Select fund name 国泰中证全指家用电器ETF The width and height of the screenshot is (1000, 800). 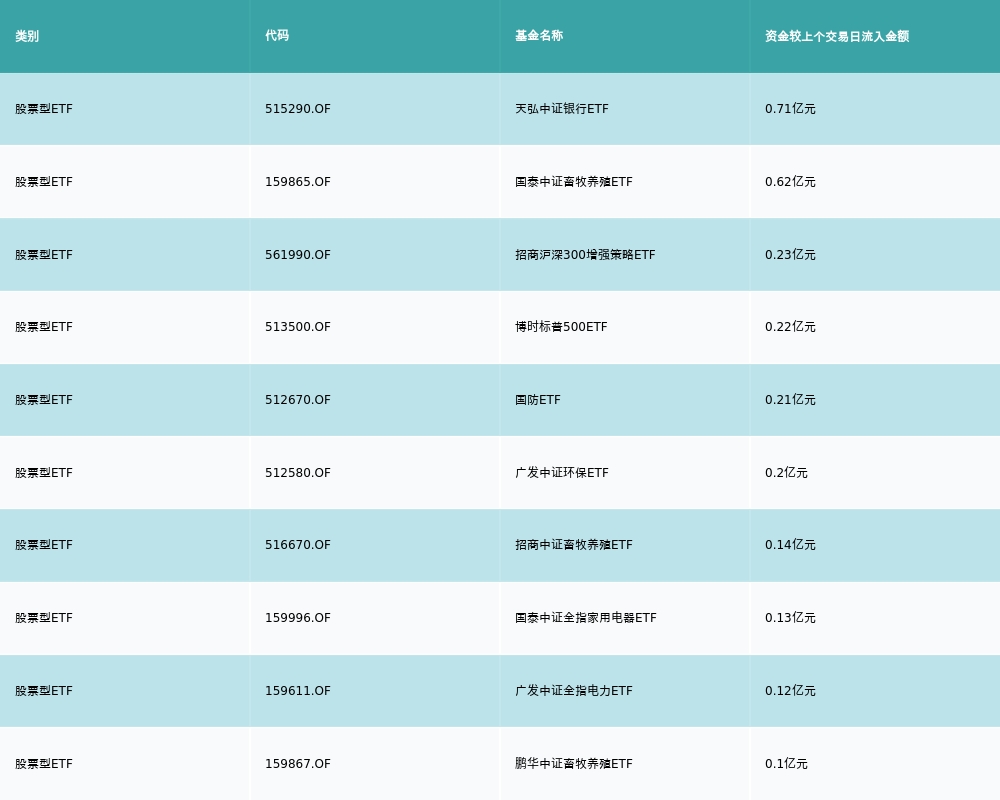(586, 618)
